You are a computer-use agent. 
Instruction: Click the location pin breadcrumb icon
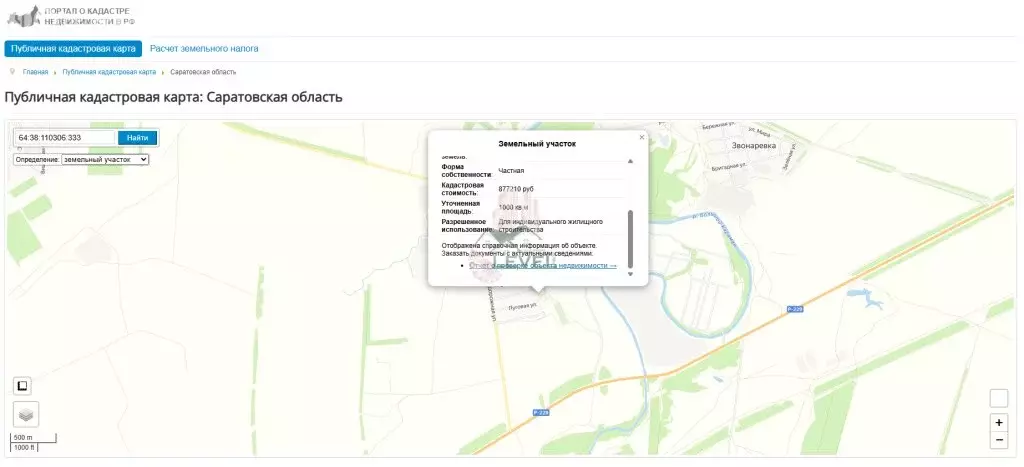click(12, 72)
